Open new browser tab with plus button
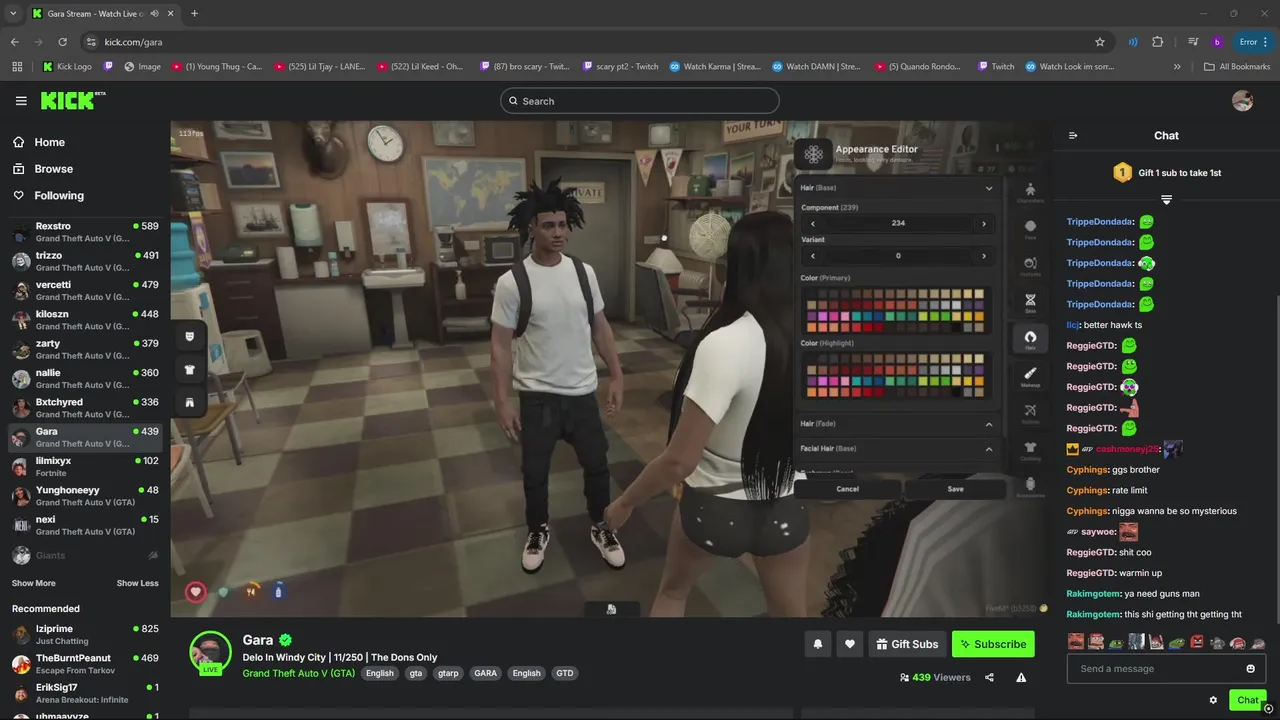Image resolution: width=1280 pixels, height=720 pixels. tap(194, 13)
